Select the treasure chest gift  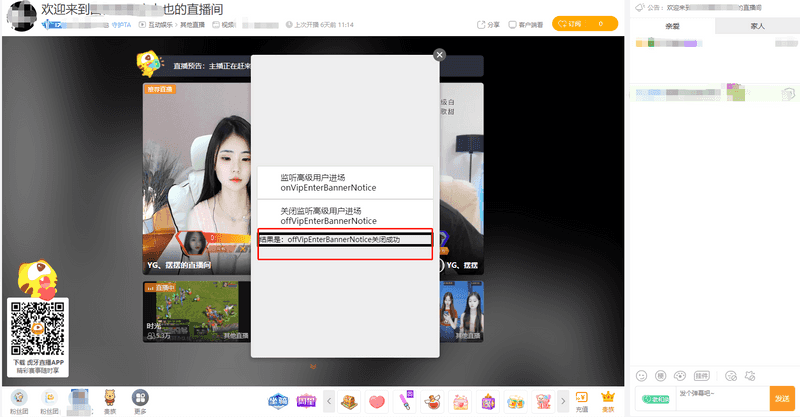[x=349, y=402]
